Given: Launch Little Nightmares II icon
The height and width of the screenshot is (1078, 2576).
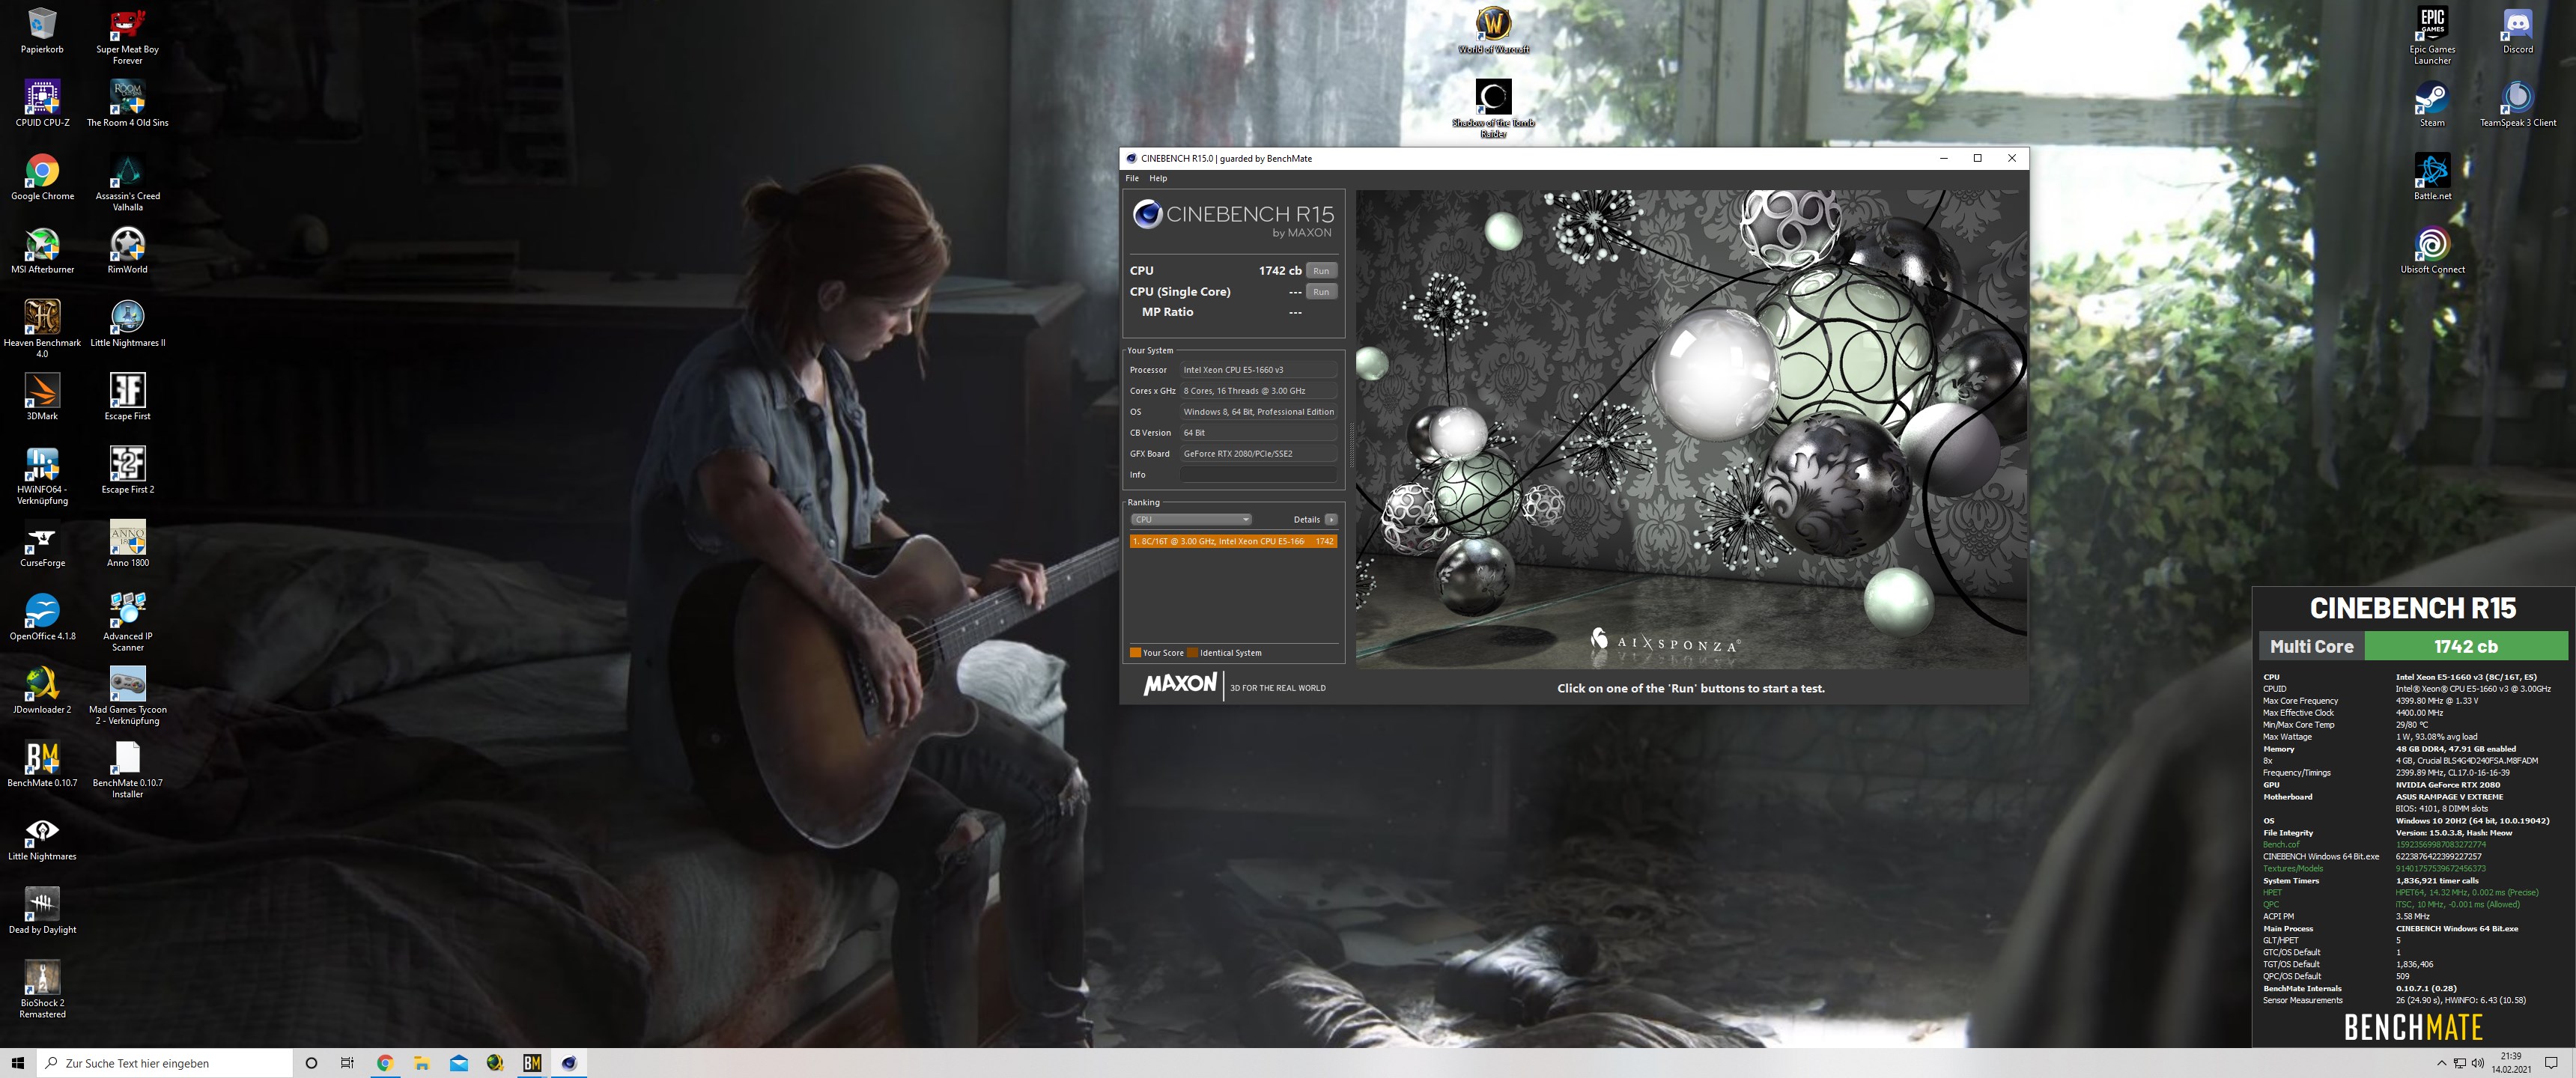Looking at the screenshot, I should (127, 323).
